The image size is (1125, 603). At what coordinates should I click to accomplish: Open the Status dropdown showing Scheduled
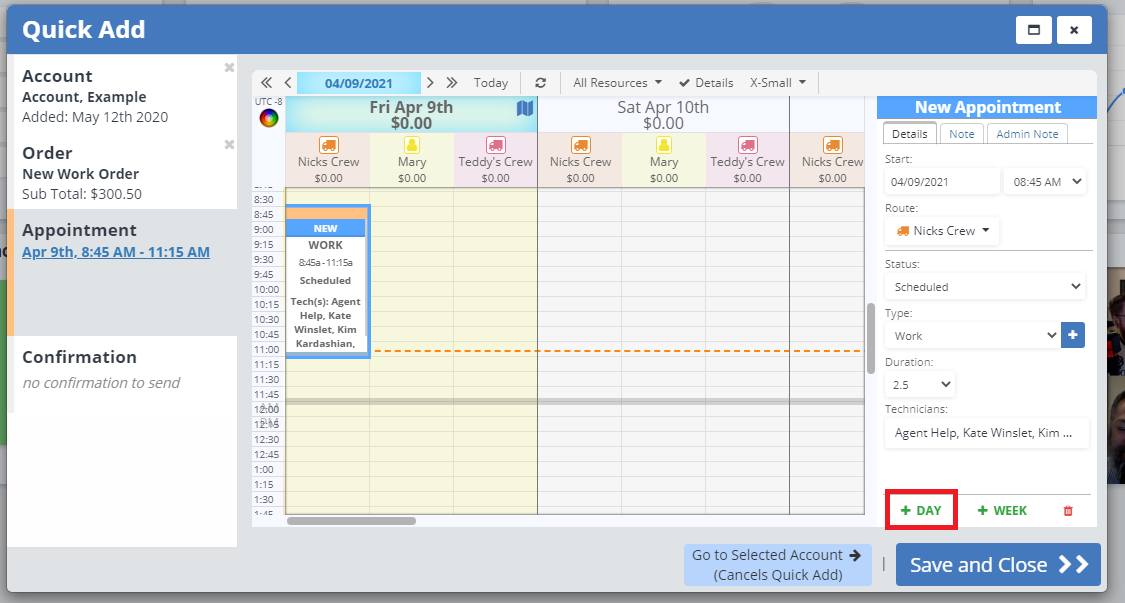point(985,287)
